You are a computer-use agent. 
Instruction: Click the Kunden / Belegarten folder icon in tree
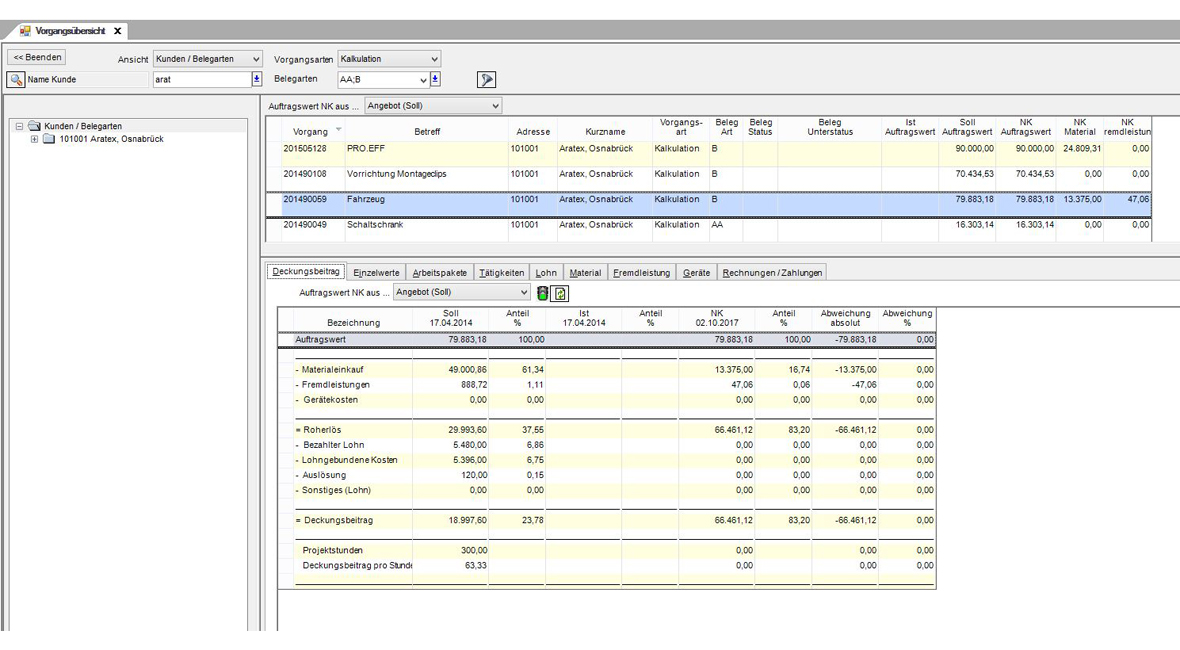pos(34,127)
